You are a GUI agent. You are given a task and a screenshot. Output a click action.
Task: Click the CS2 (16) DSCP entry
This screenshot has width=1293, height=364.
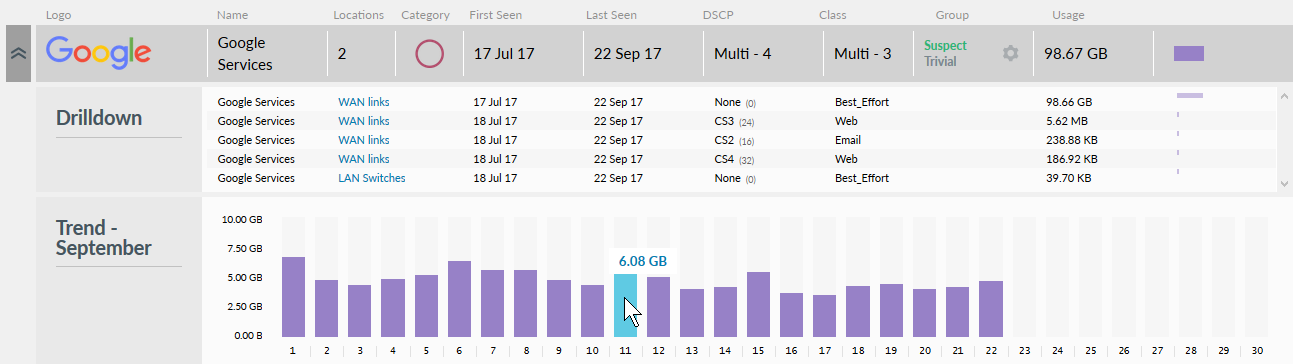point(735,140)
